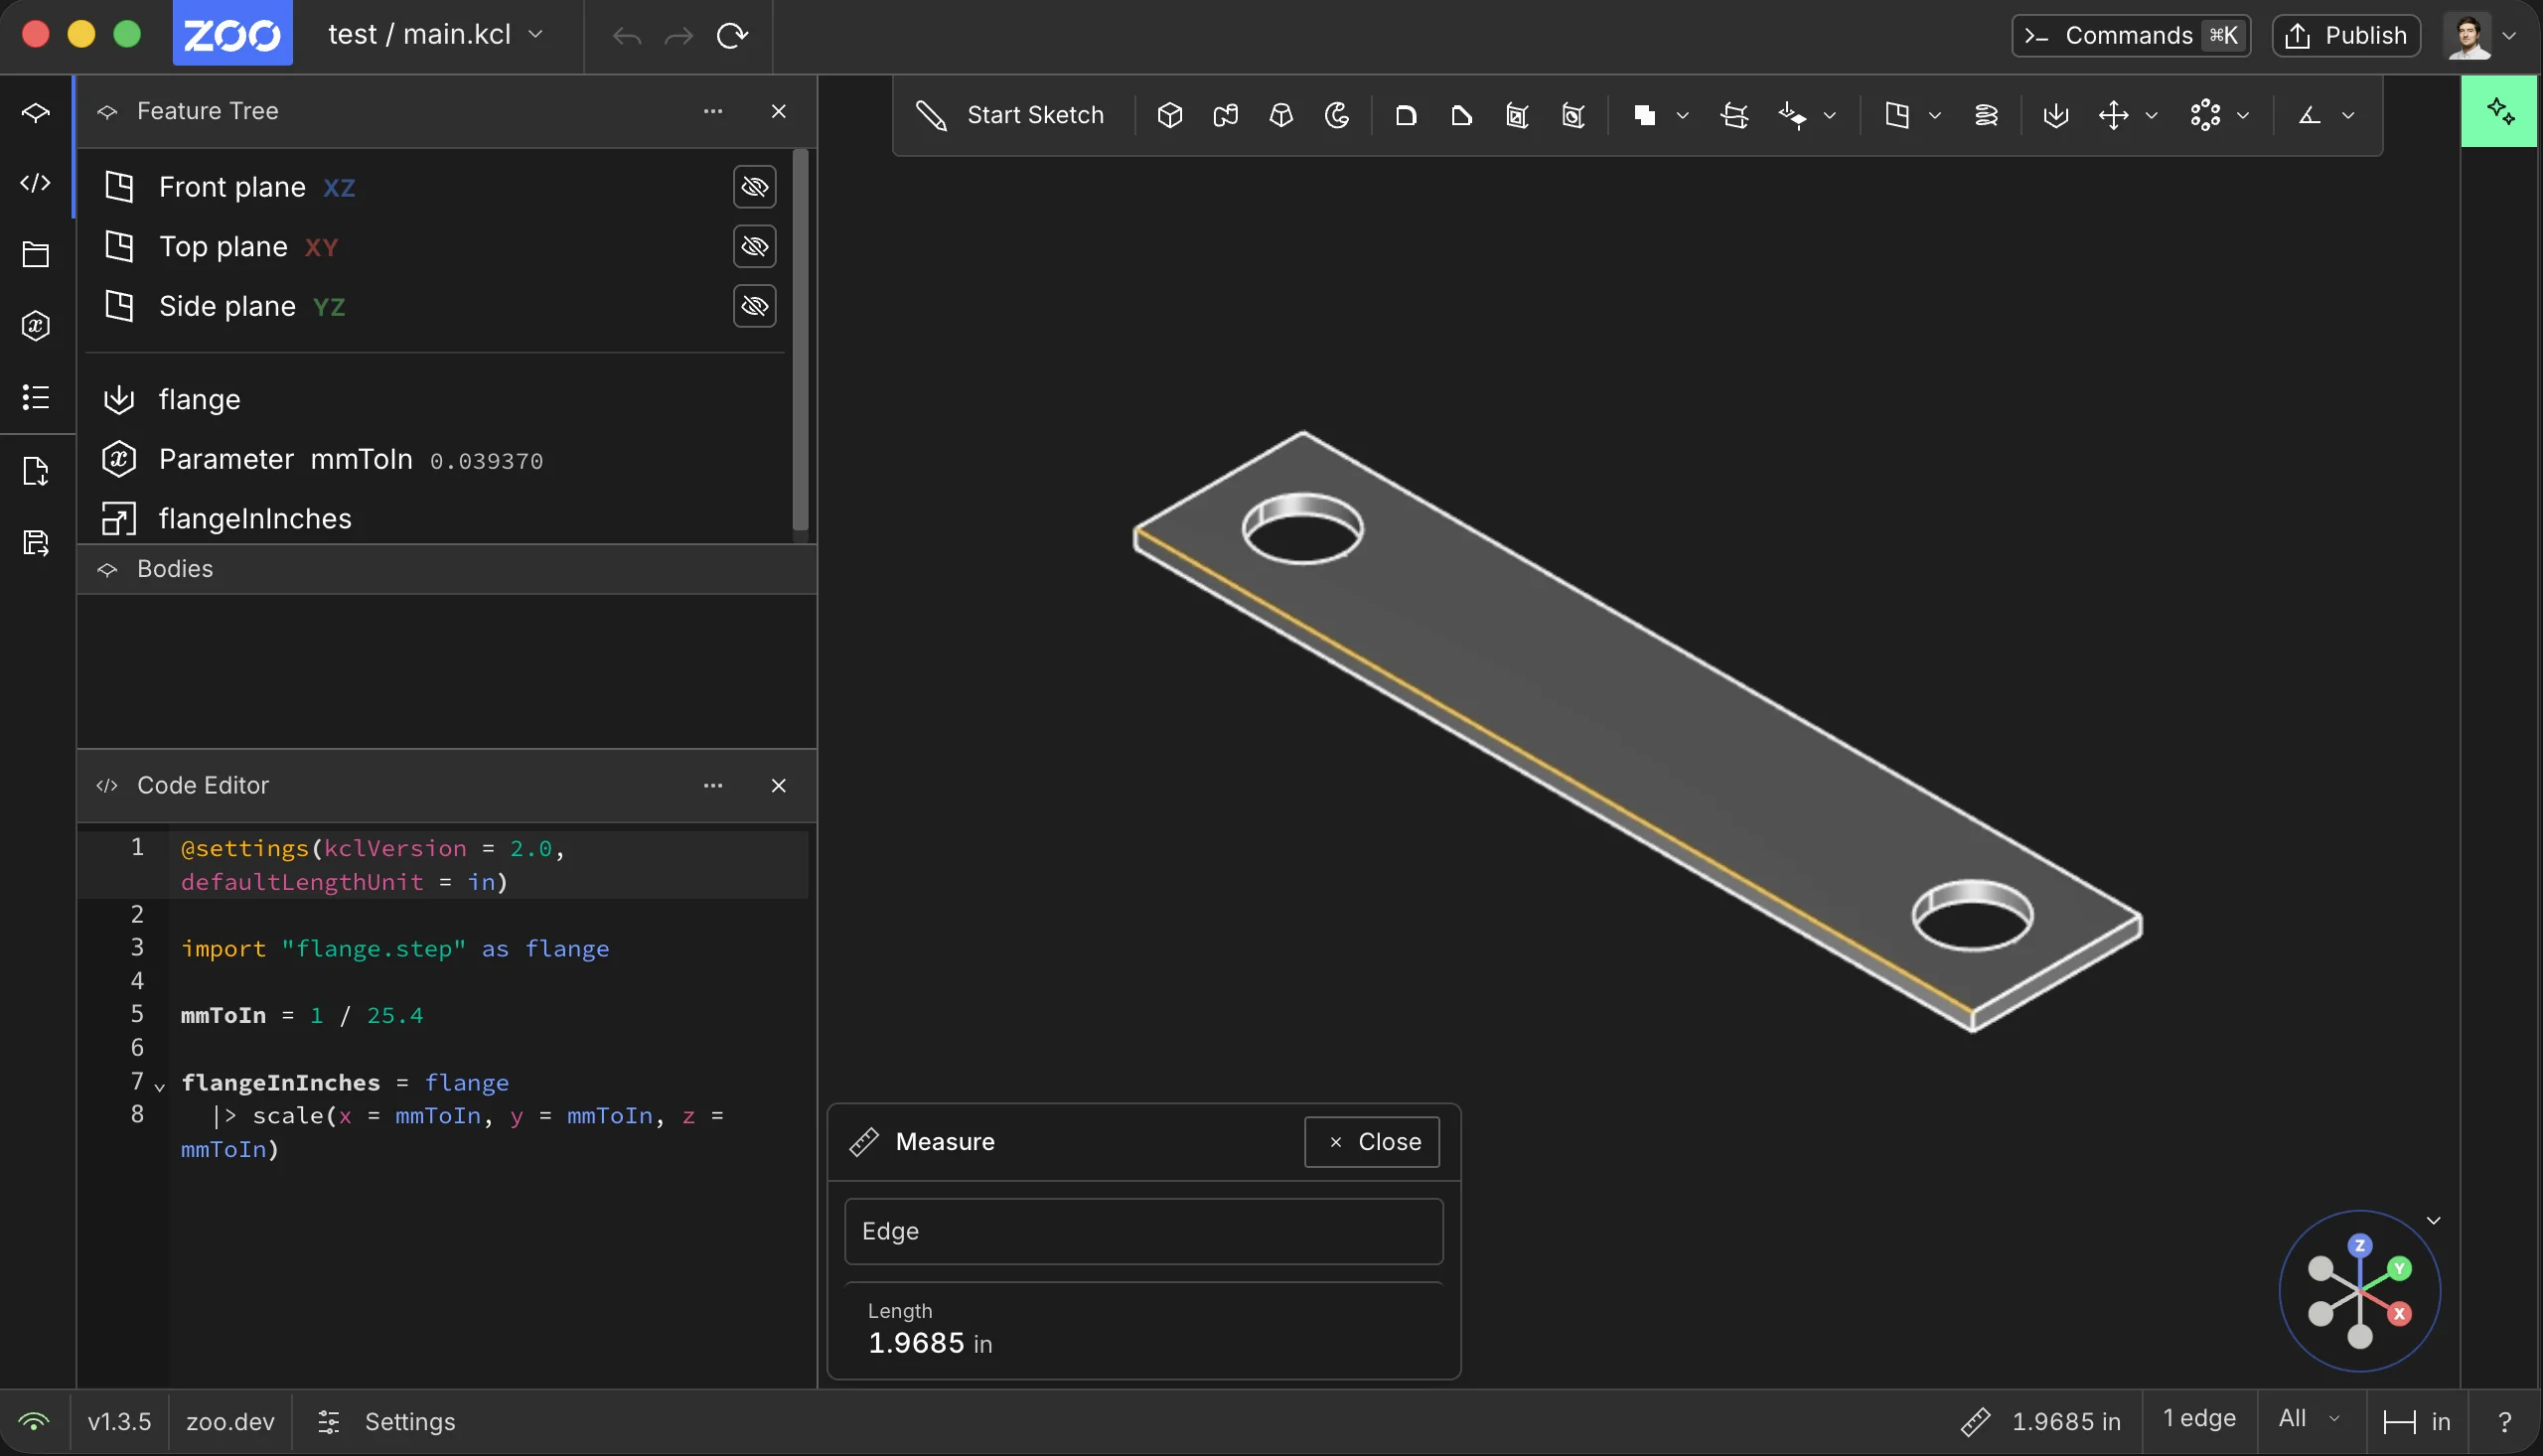Click the Feature Tree vertical scrollbar

tap(800, 340)
